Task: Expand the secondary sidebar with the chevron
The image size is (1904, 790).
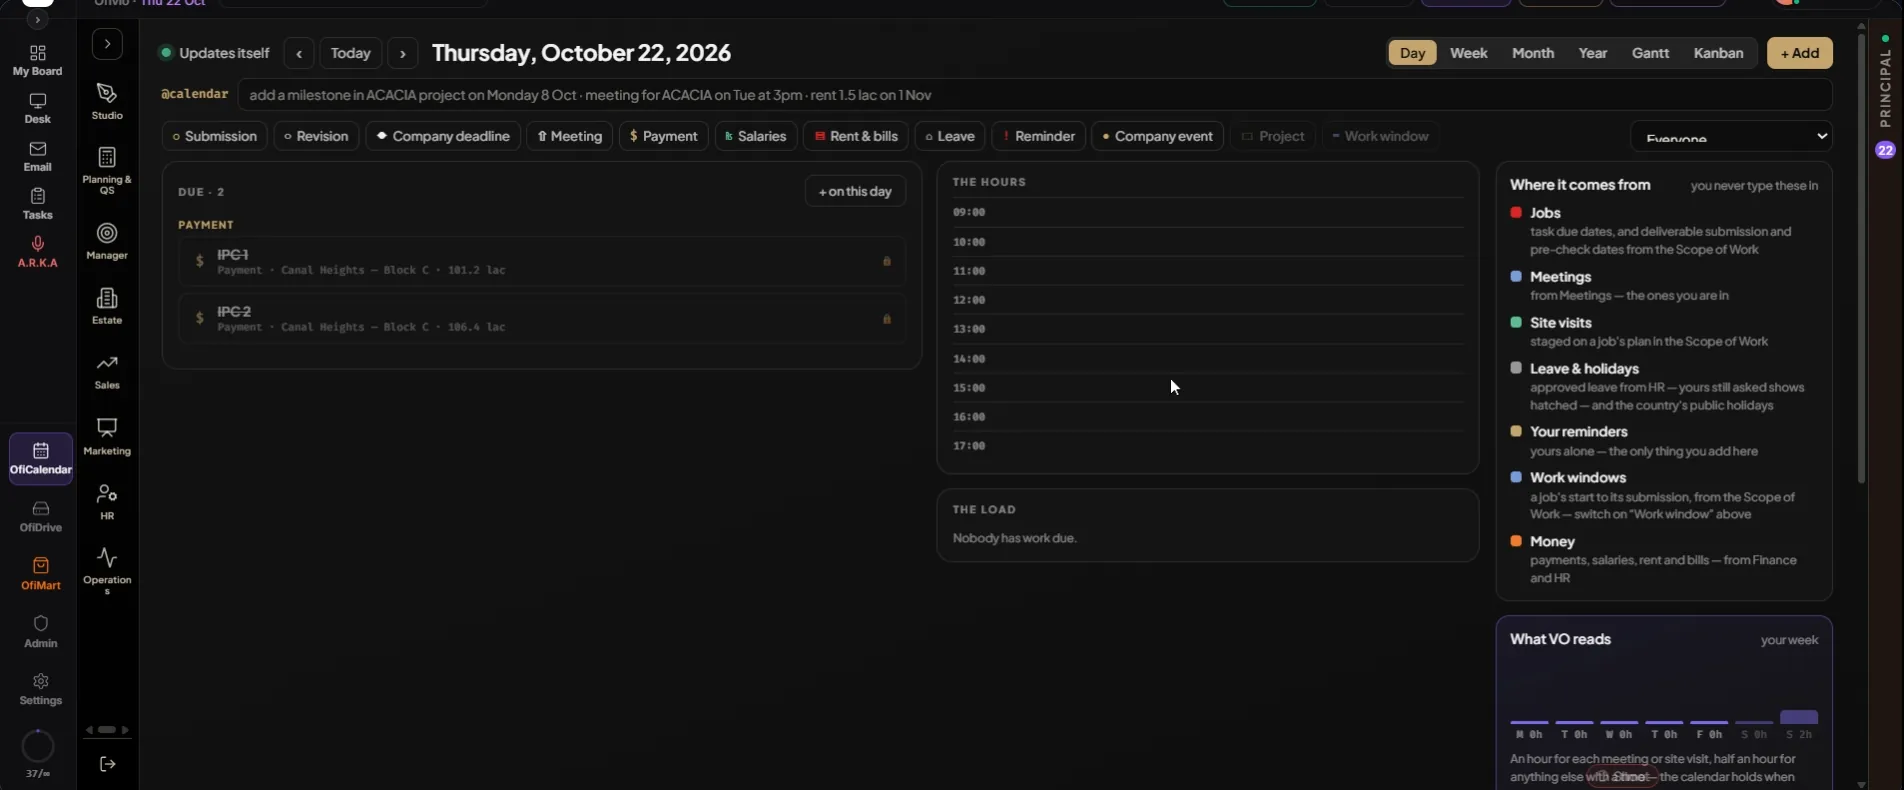Action: click(x=107, y=44)
